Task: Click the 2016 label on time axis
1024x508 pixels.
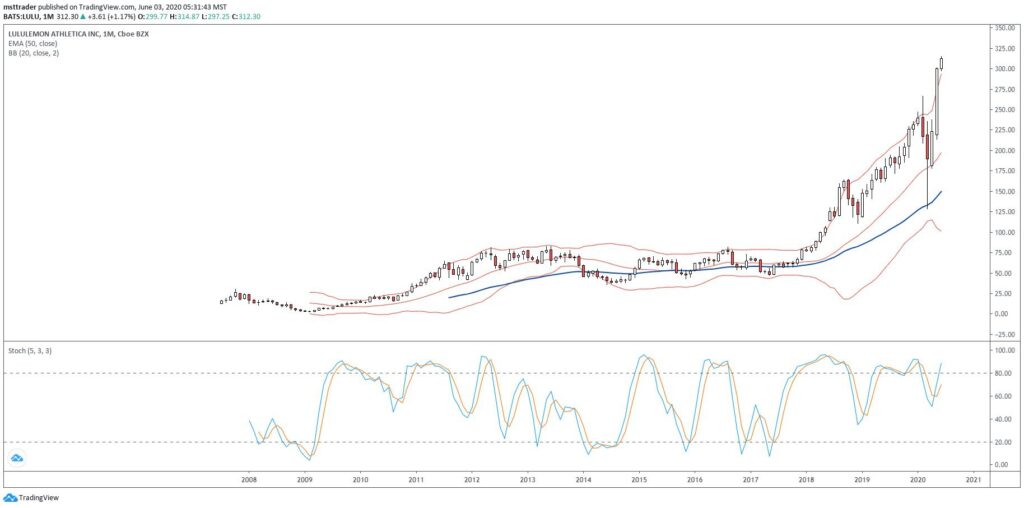Action: (x=695, y=479)
